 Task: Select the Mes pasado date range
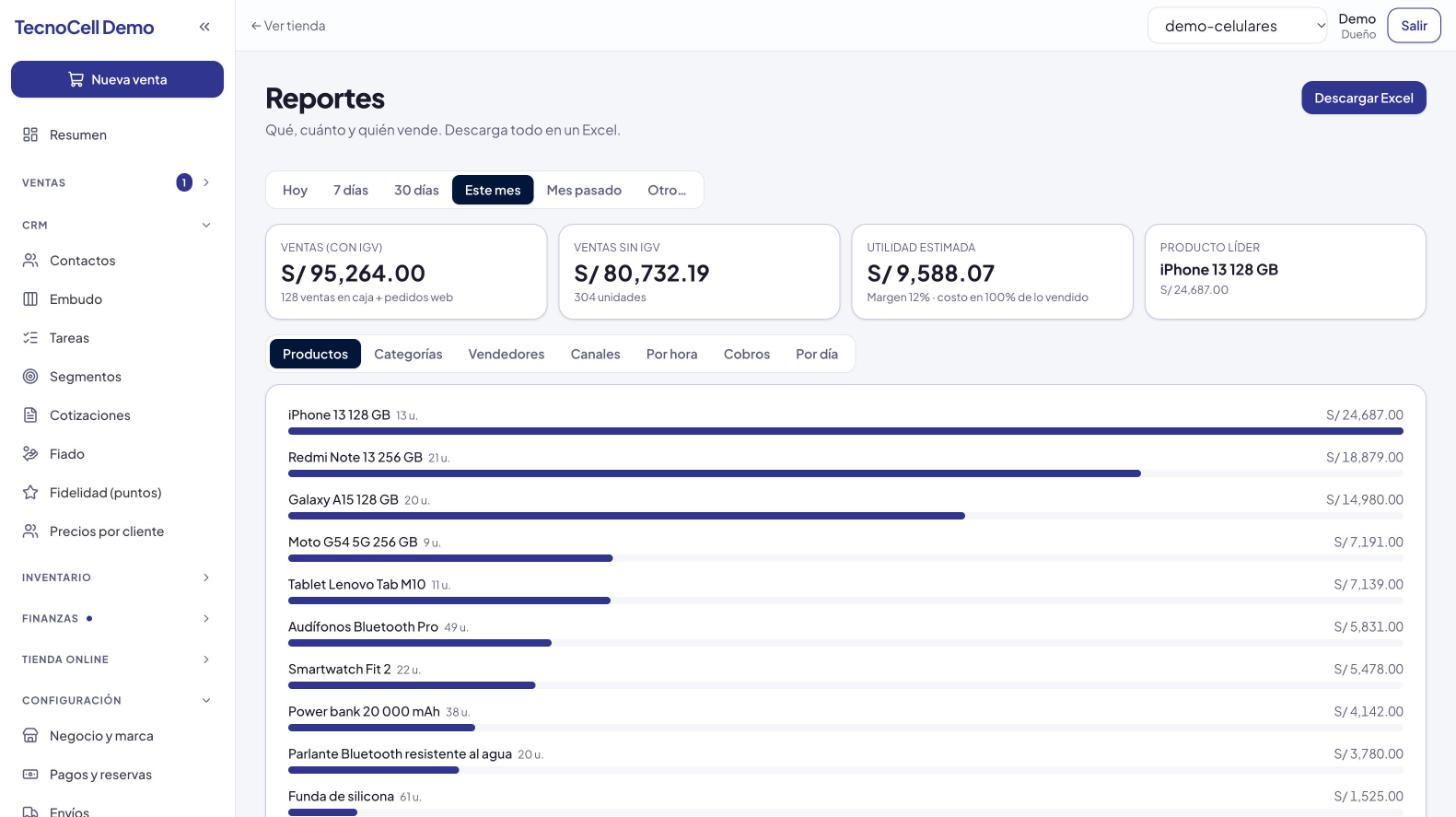[x=584, y=190]
